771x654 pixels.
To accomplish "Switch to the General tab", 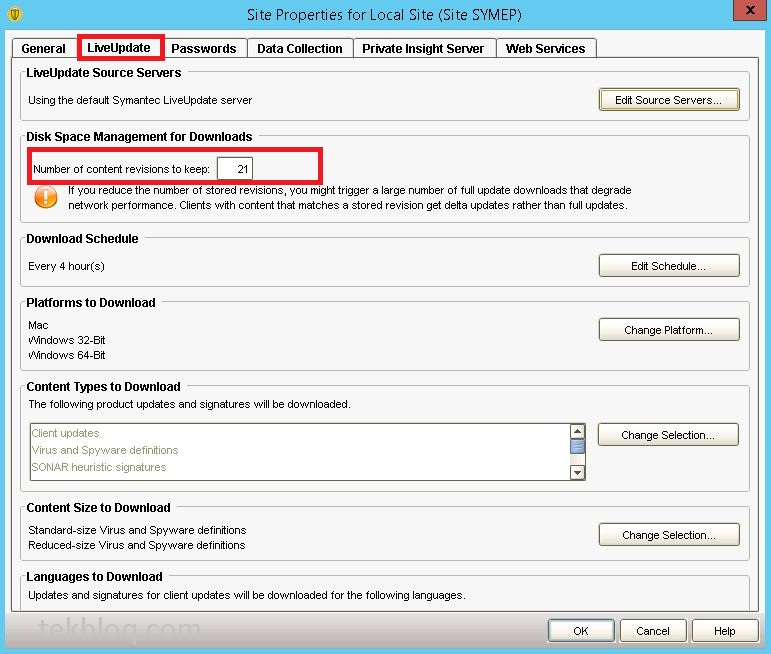I will point(43,48).
